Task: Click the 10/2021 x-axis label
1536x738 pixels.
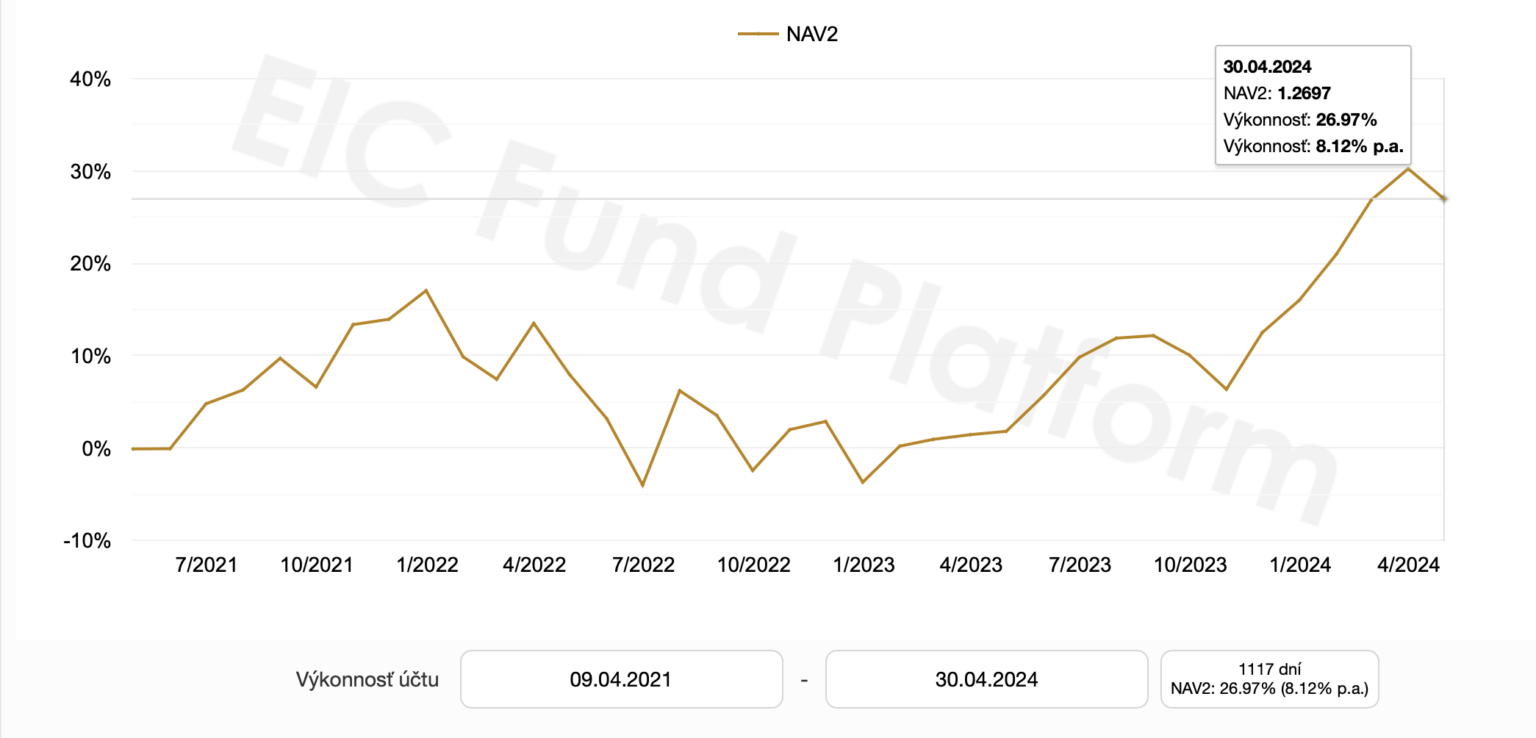Action: pyautogui.click(x=316, y=565)
